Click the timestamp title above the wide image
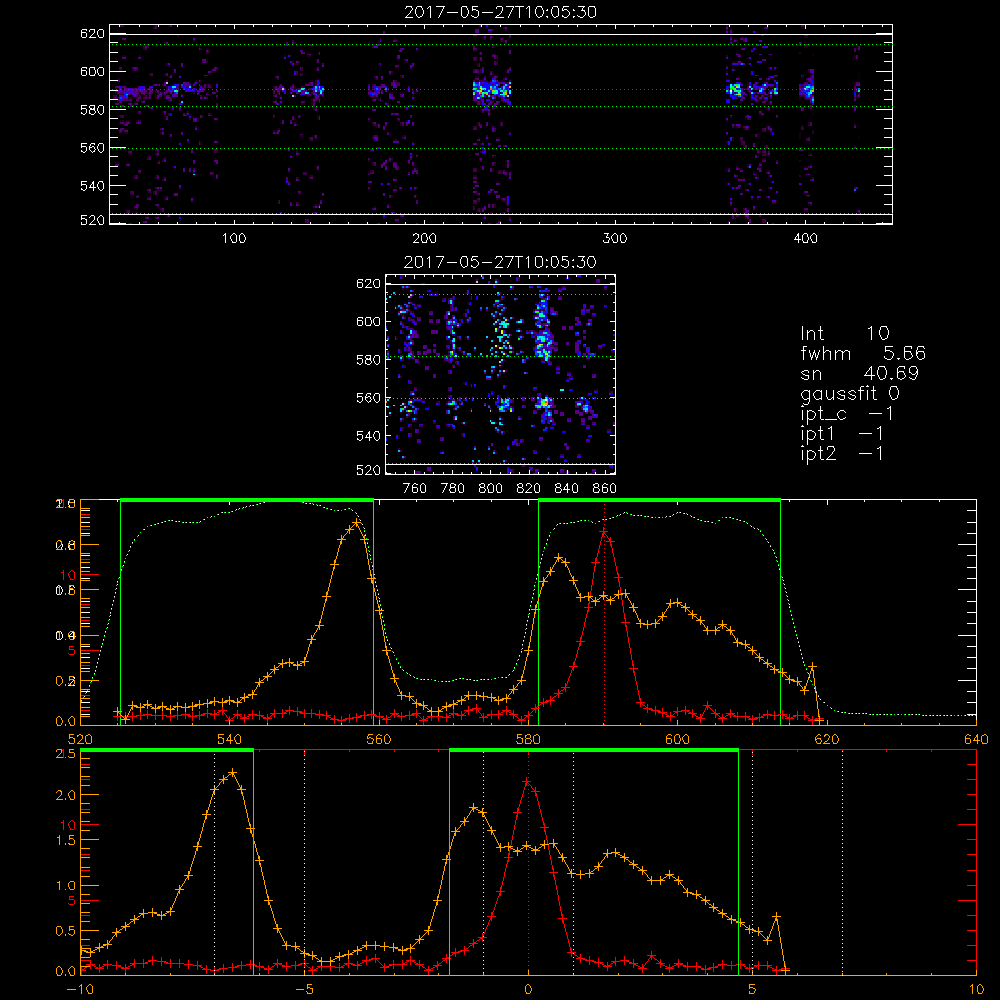 [500, 12]
